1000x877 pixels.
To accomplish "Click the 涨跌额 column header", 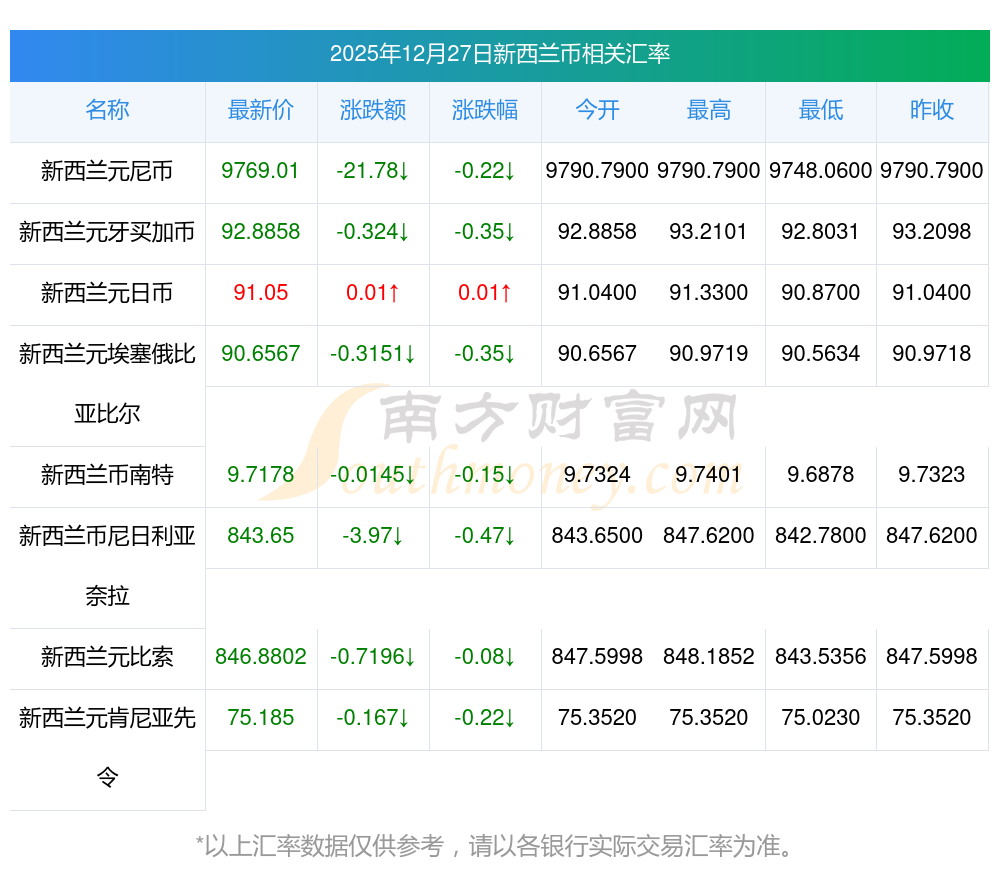I will click(x=373, y=110).
